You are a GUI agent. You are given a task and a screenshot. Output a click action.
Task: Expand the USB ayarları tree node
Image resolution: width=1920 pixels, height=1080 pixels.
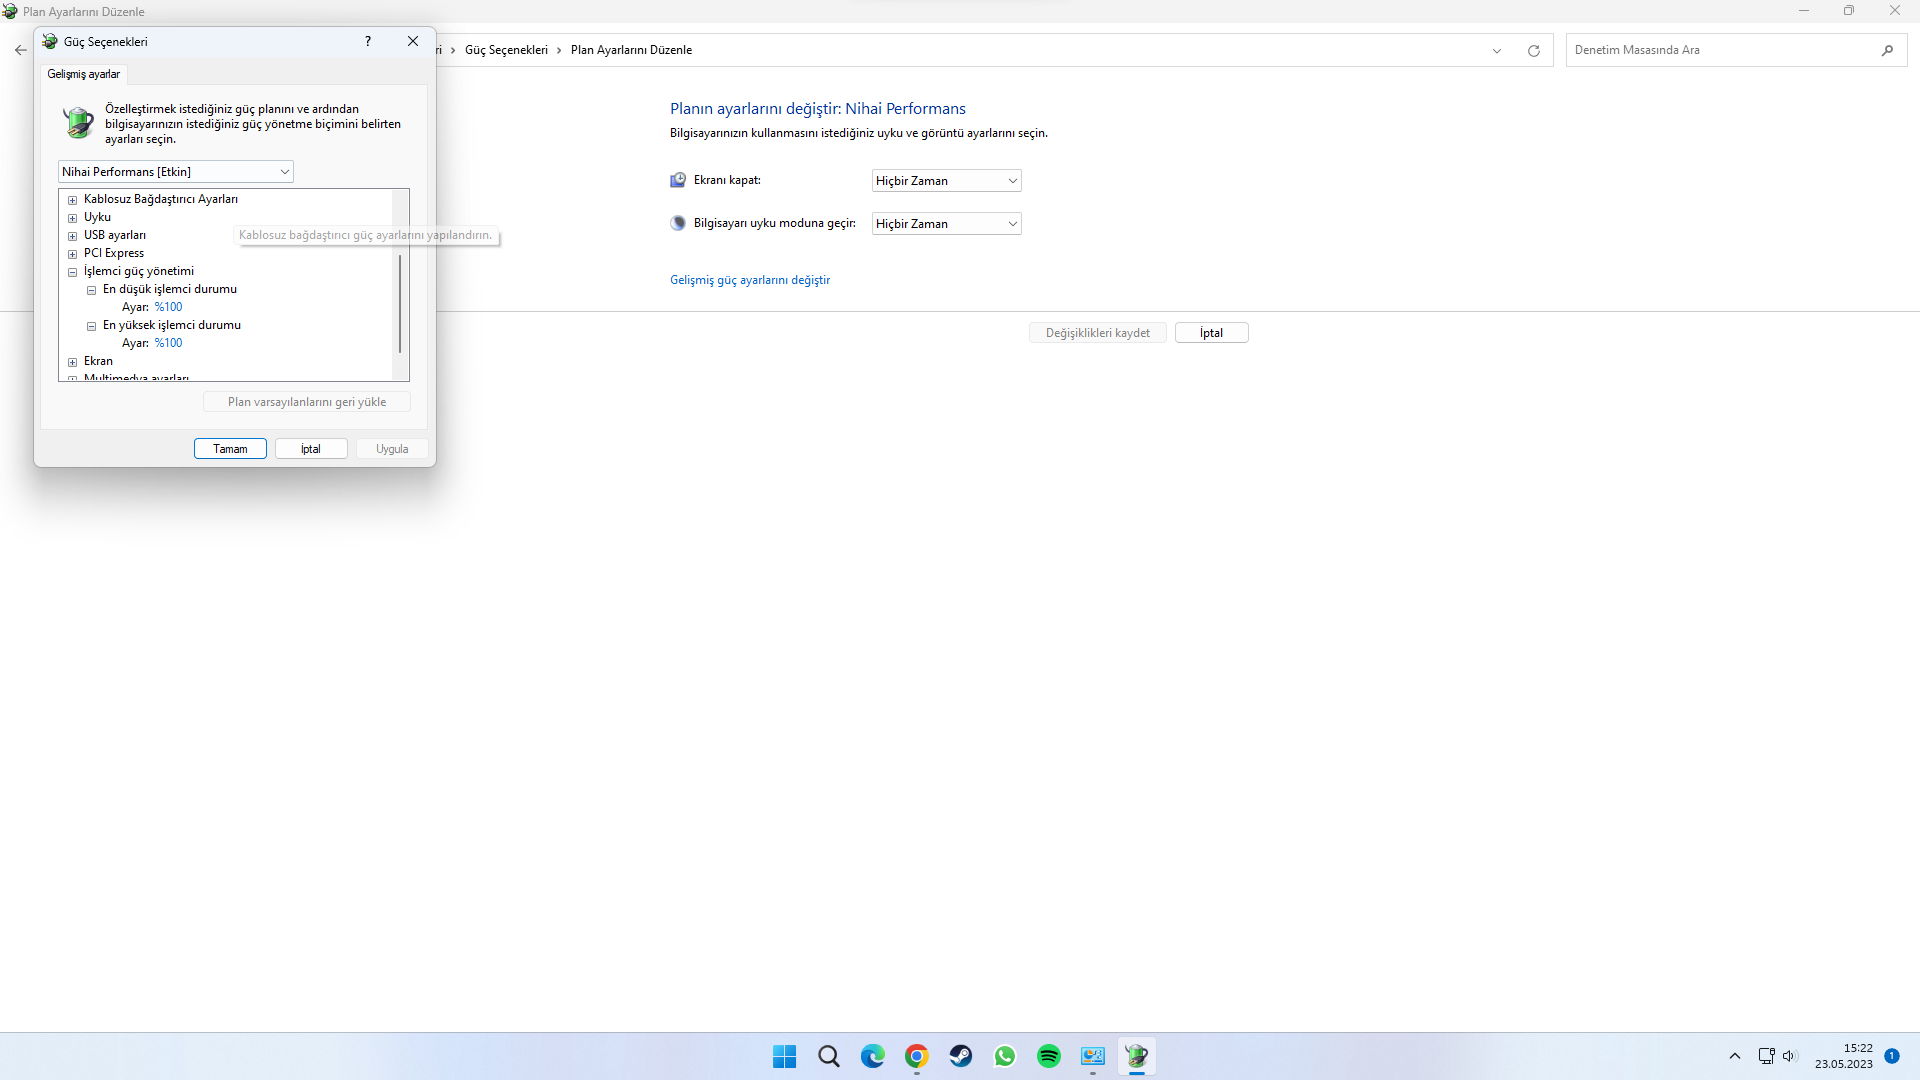tap(72, 236)
